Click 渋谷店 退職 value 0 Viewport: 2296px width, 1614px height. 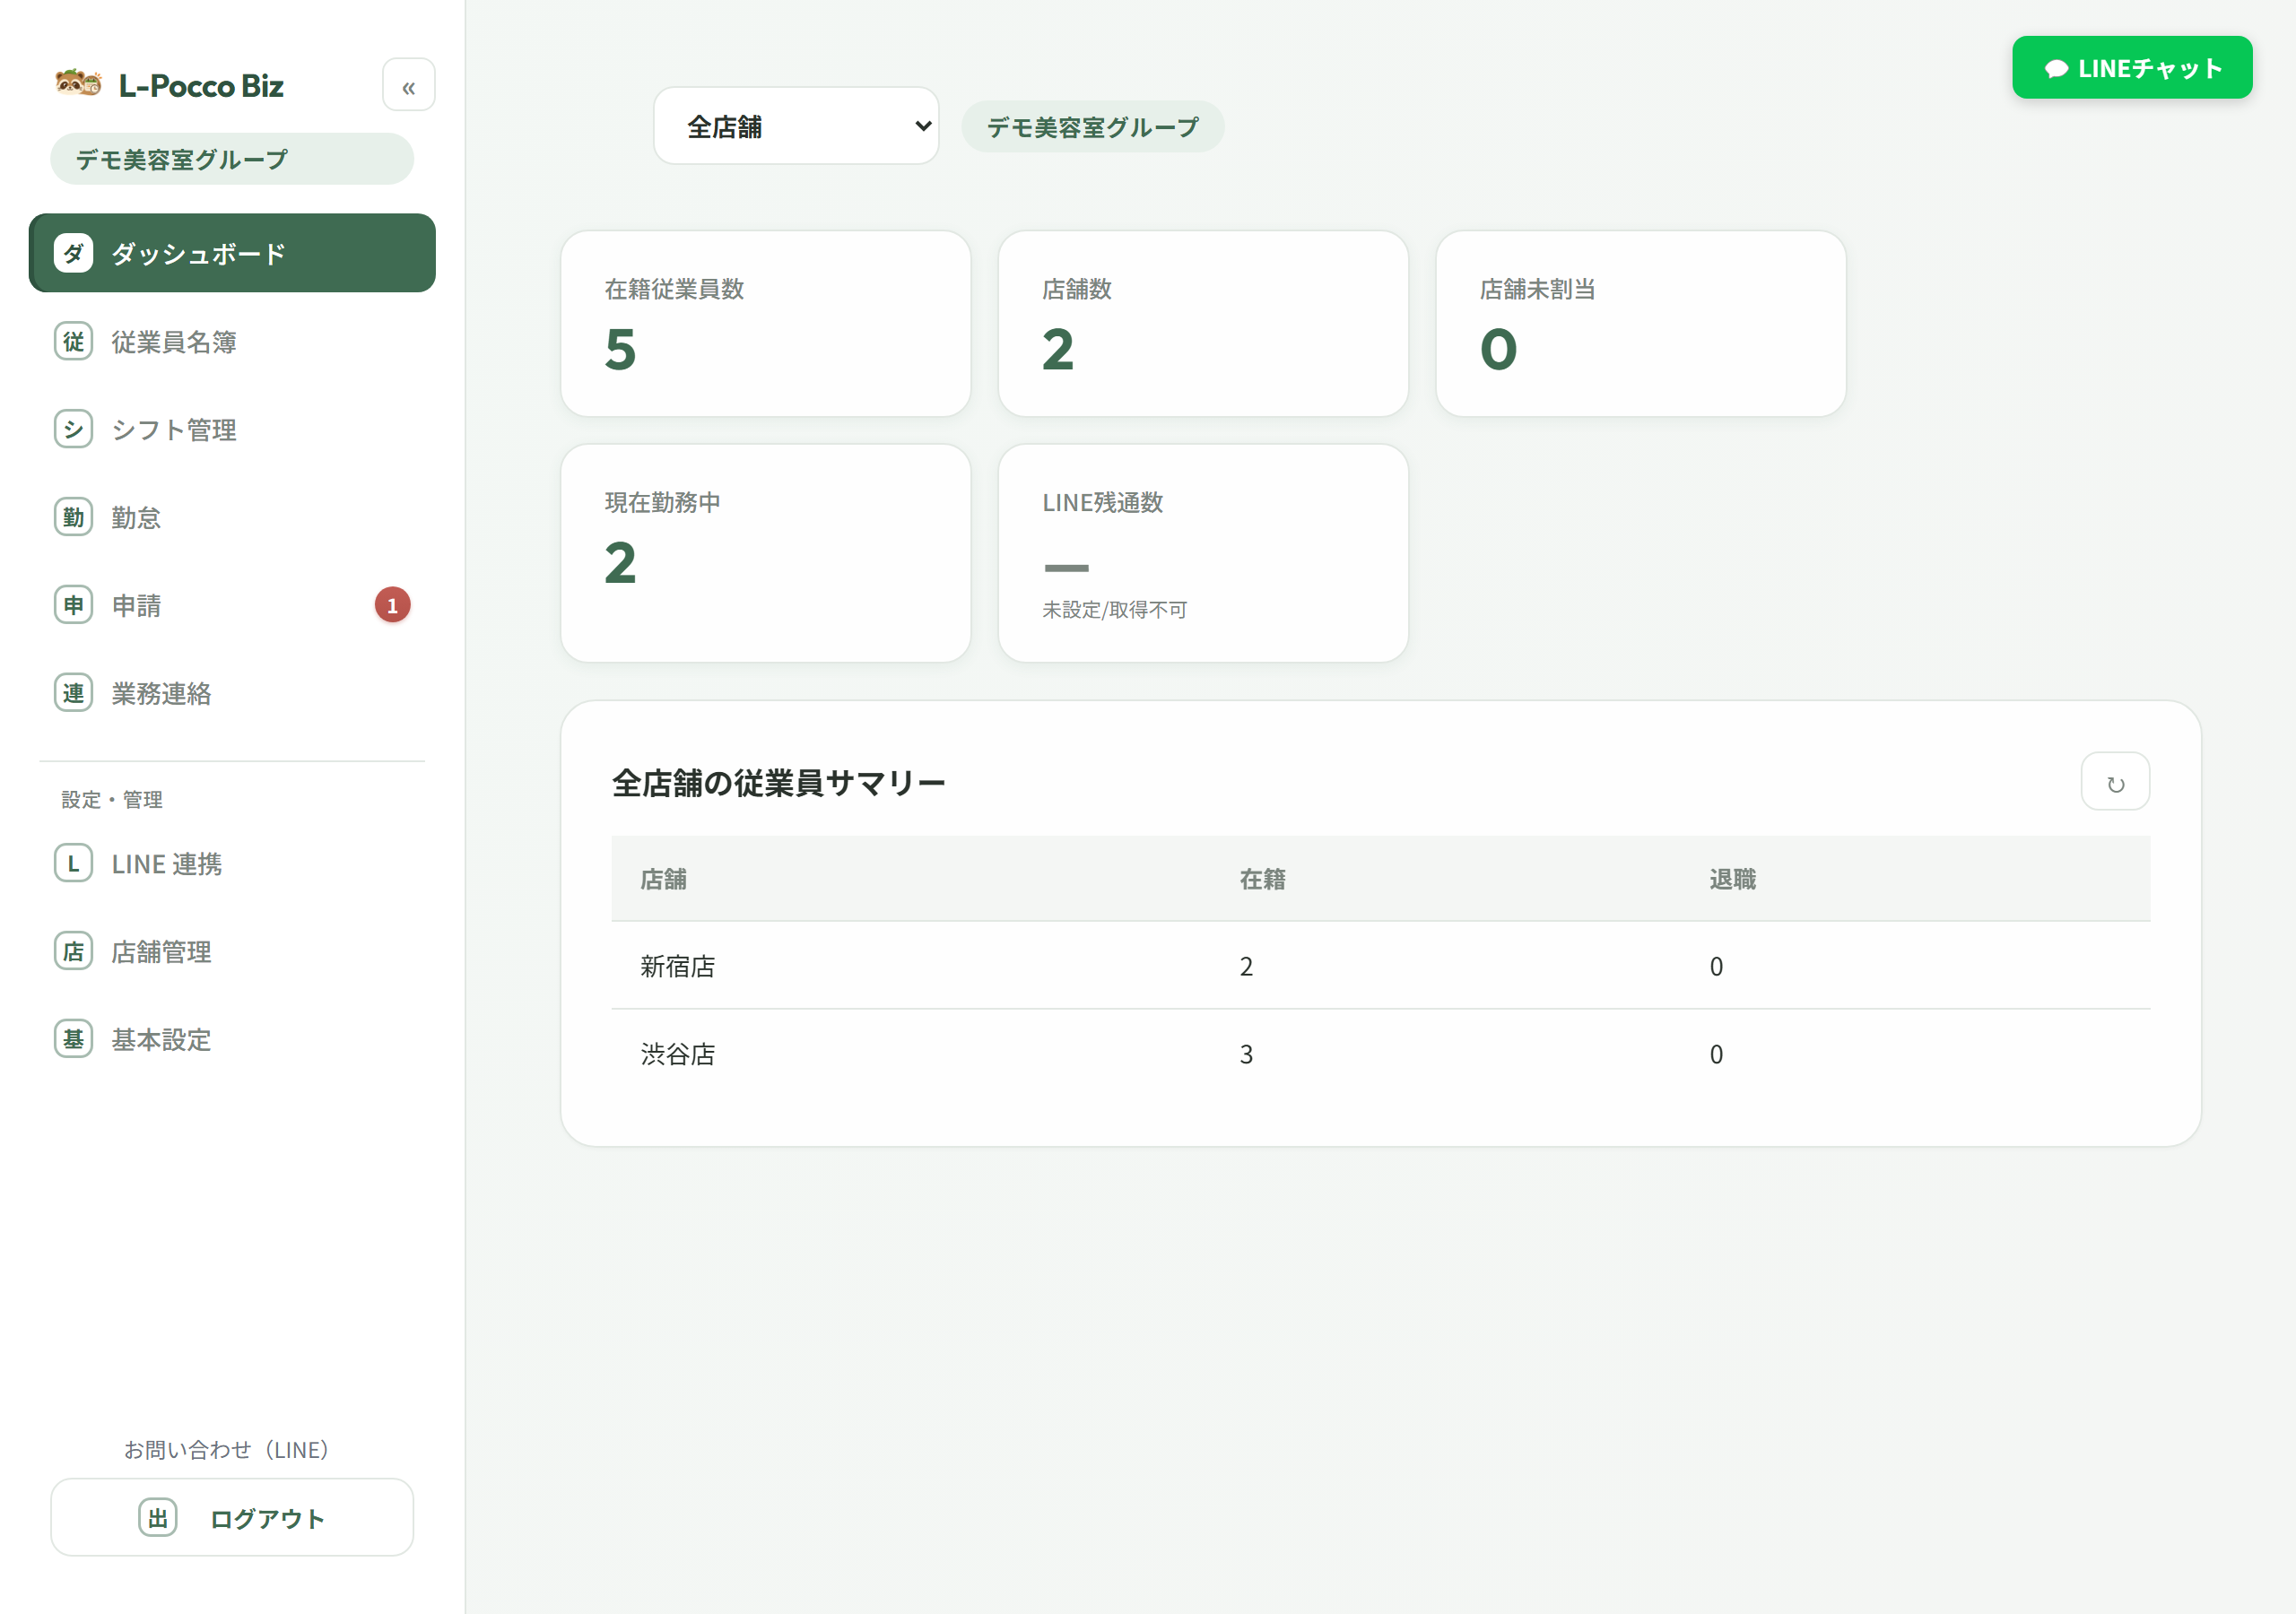tap(1716, 1055)
